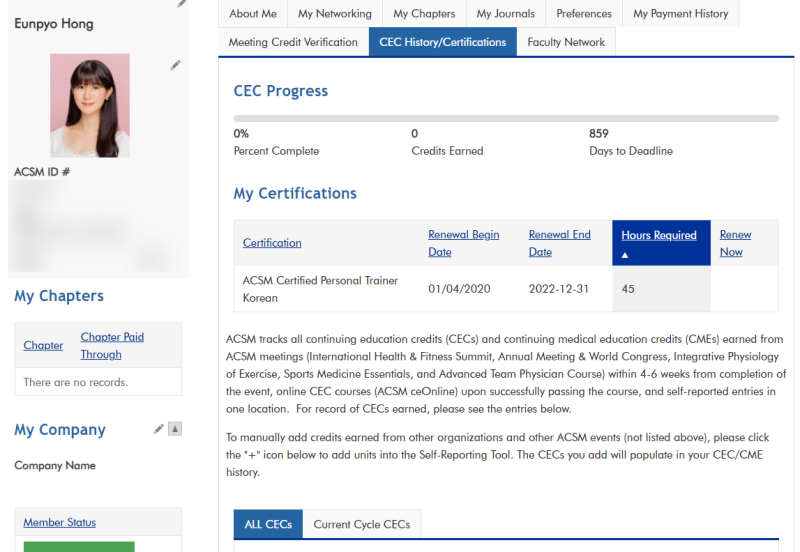Viewport: 800px width, 552px height.
Task: Switch to the My Chapters tab
Action: click(x=424, y=14)
